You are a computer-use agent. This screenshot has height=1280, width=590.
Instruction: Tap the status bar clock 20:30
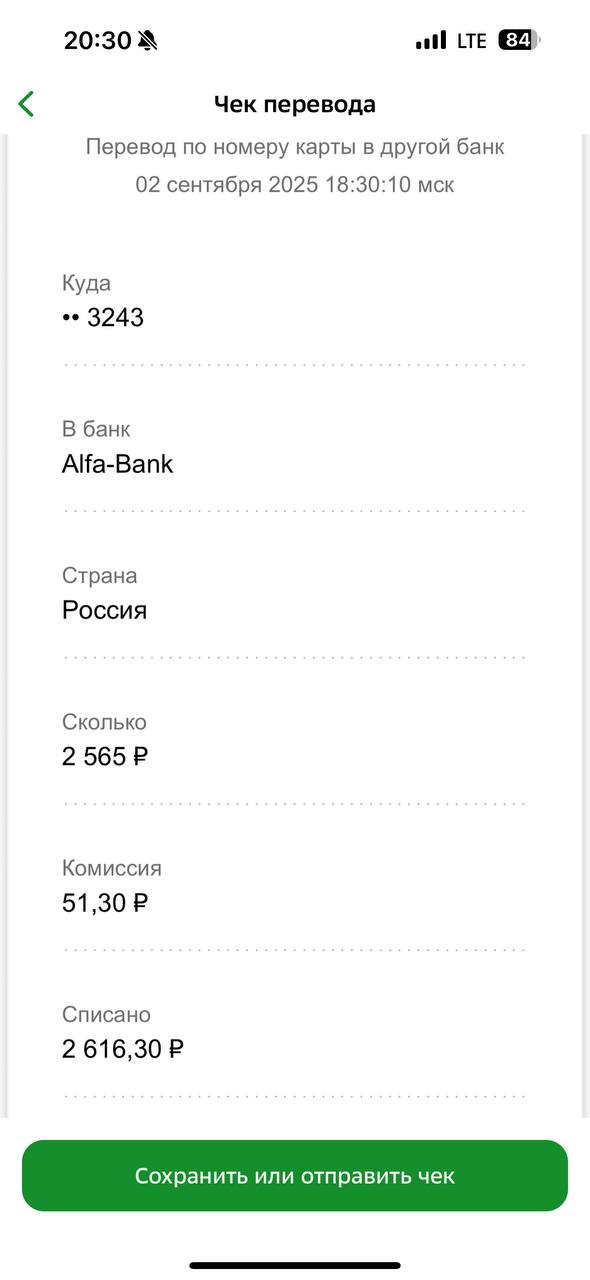(97, 40)
